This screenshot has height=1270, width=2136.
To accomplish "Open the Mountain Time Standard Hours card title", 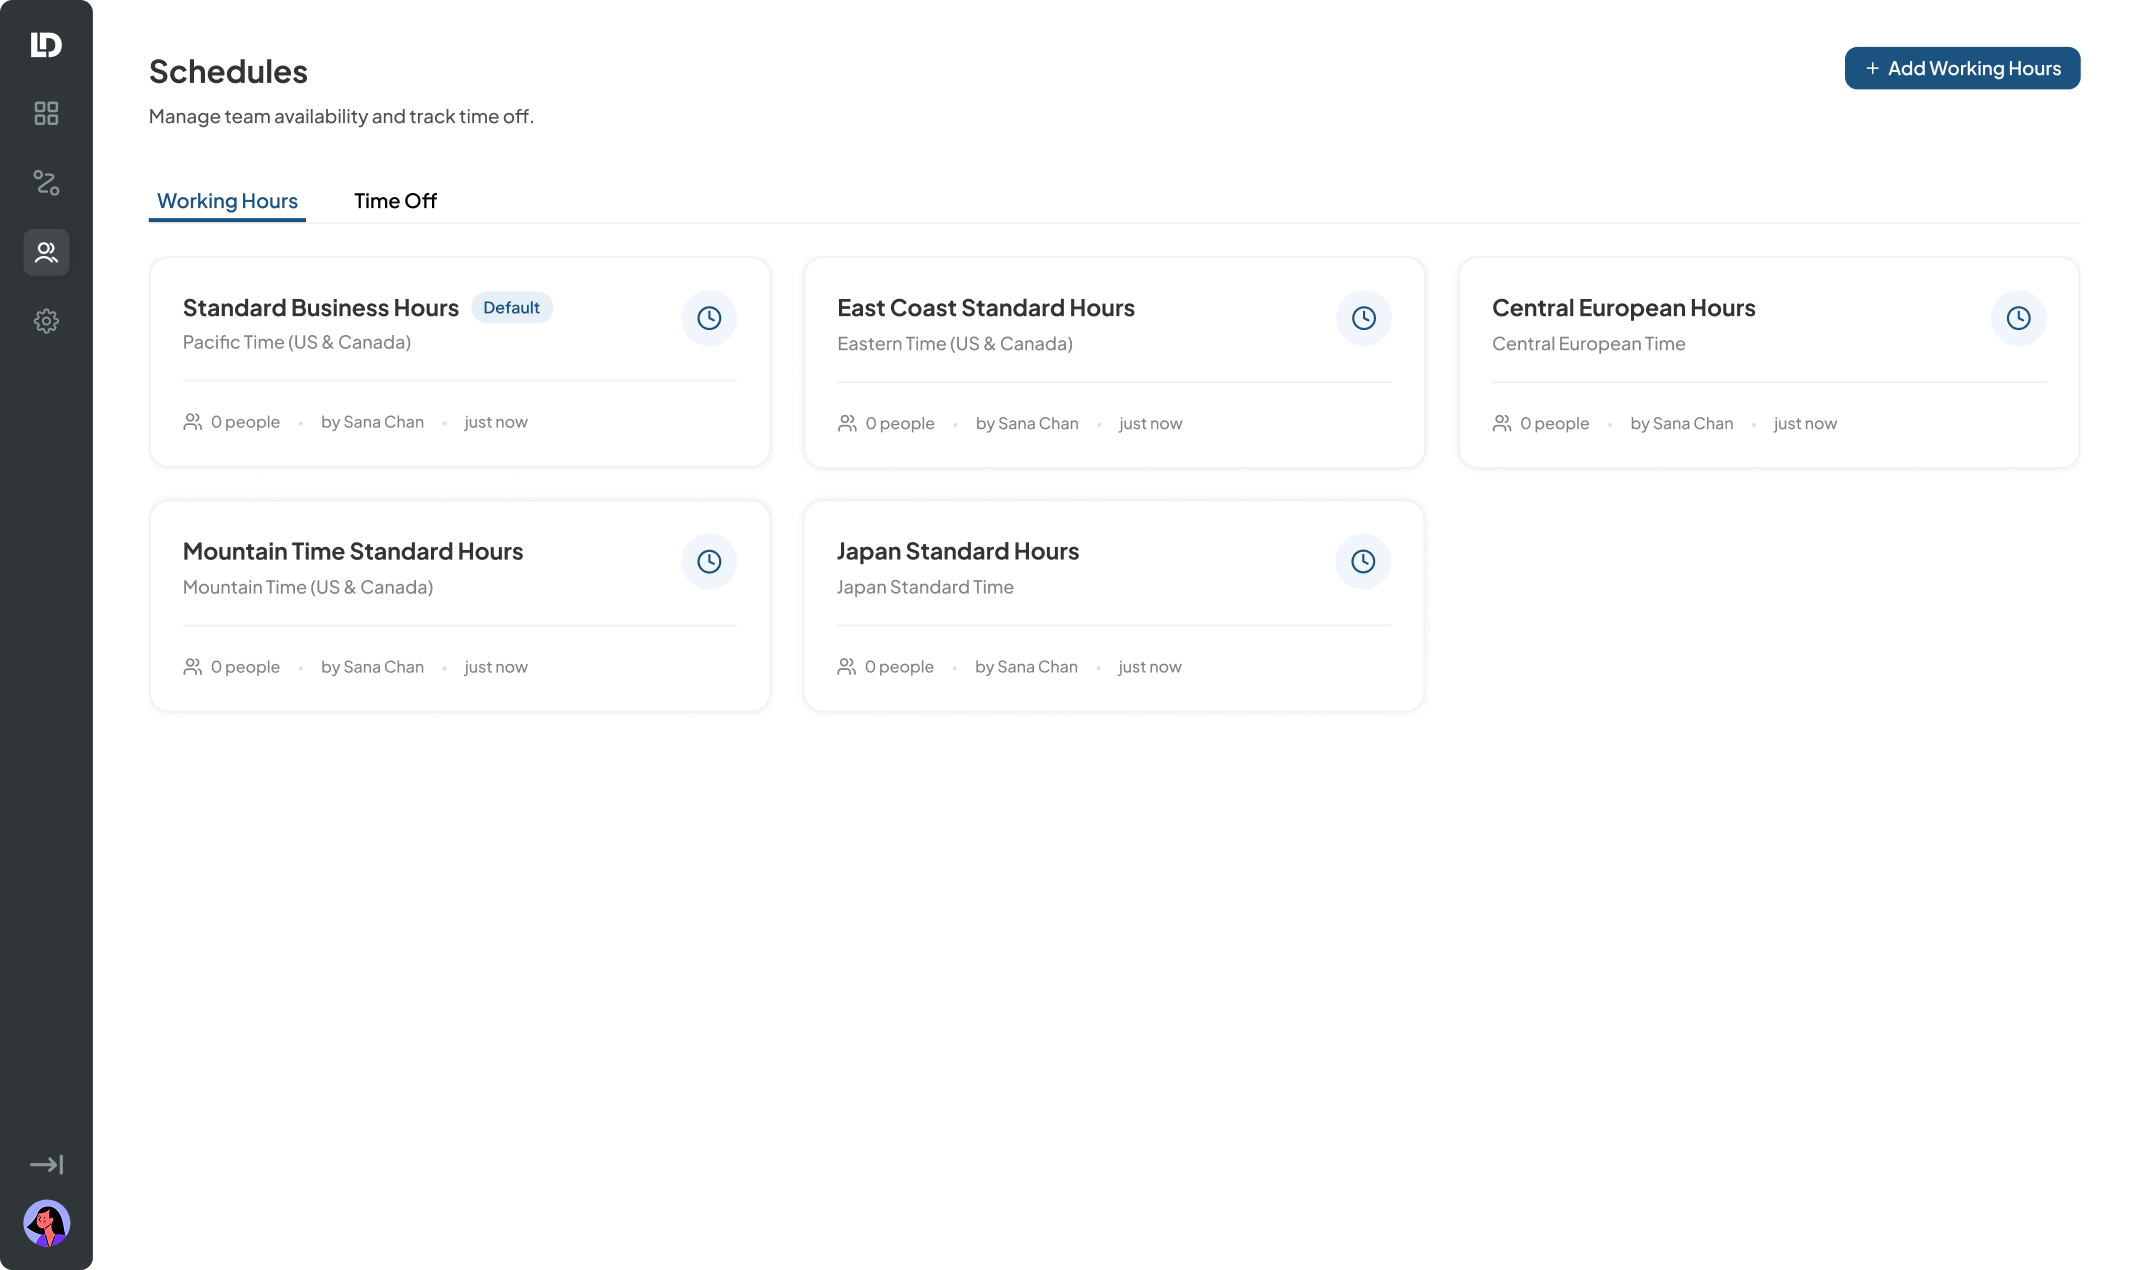I will (353, 551).
